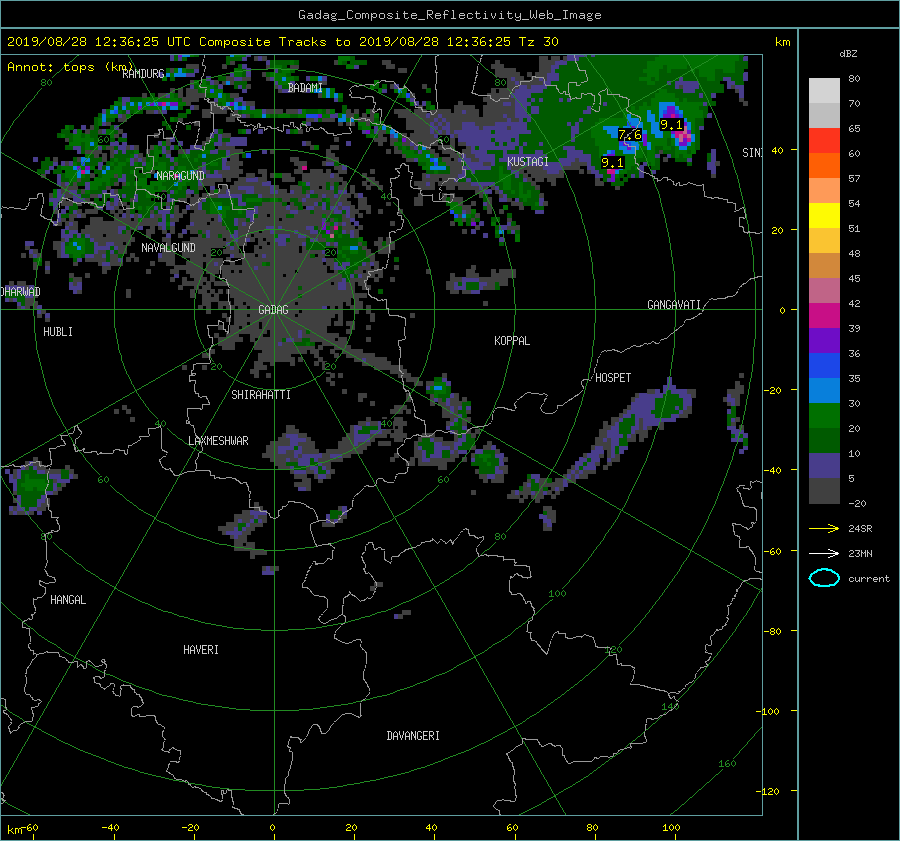
Task: Click the blue 35 dBZ color swatch
Action: pos(824,366)
